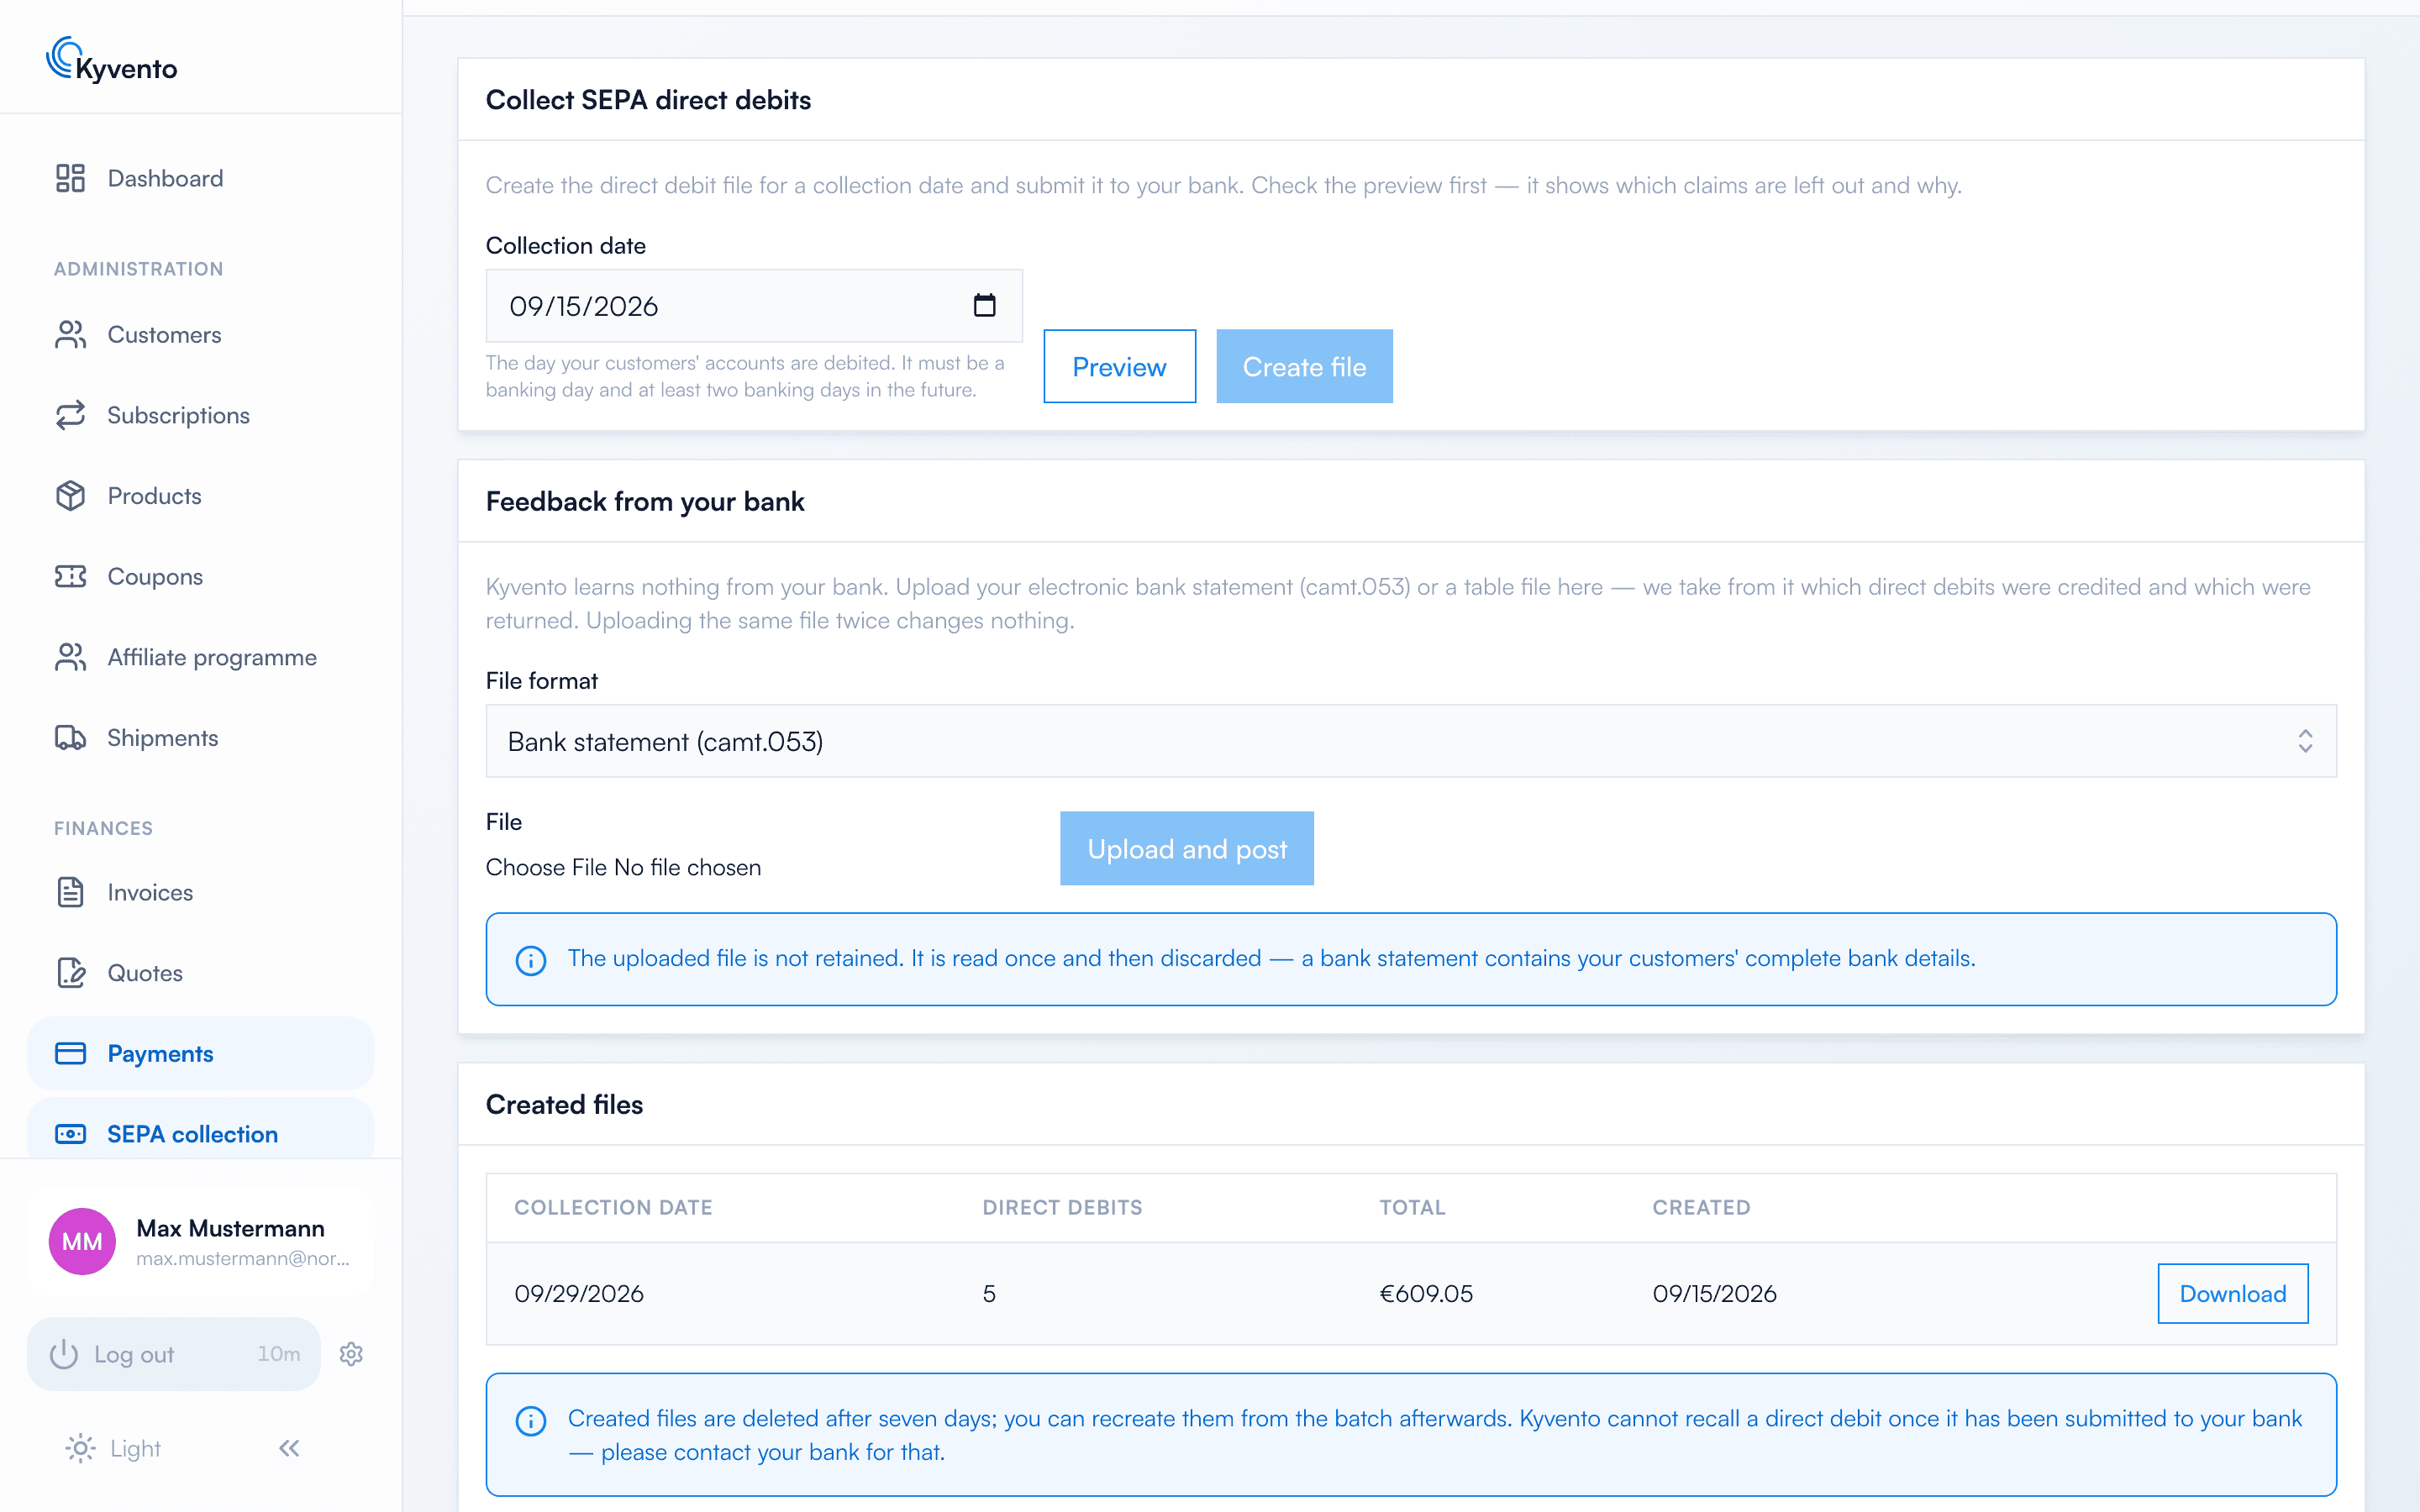Open the Affiliate programme section

pos(200,657)
